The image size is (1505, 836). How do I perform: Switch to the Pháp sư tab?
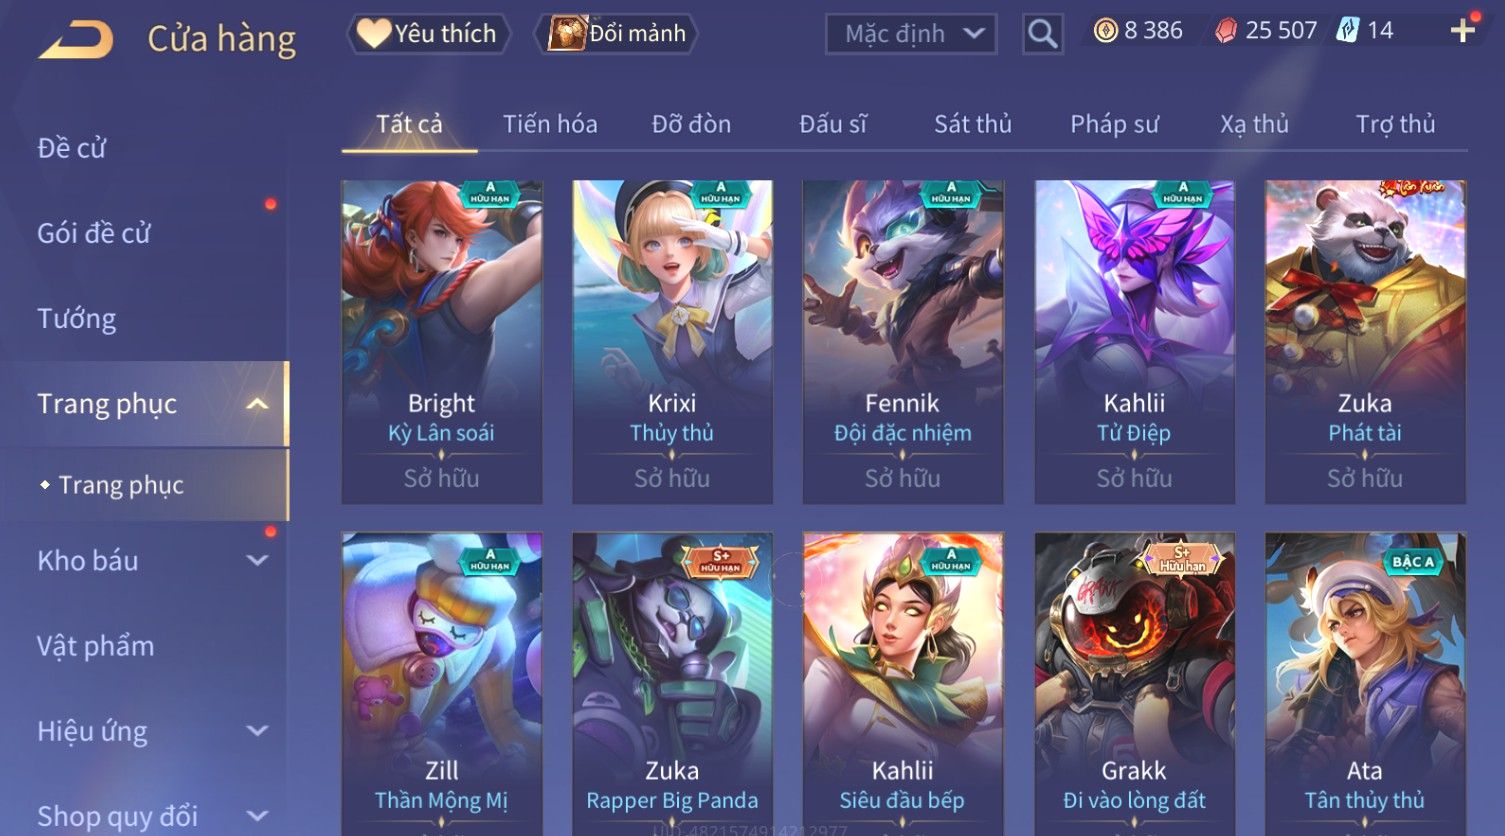point(1114,124)
